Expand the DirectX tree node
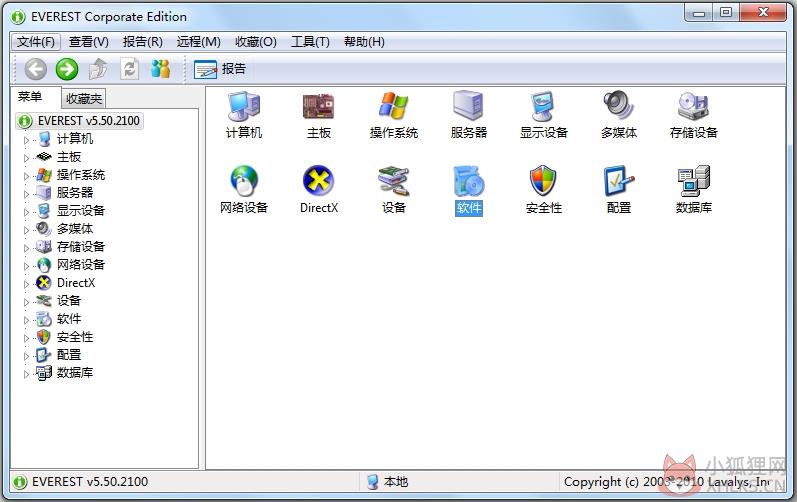 (x=26, y=284)
